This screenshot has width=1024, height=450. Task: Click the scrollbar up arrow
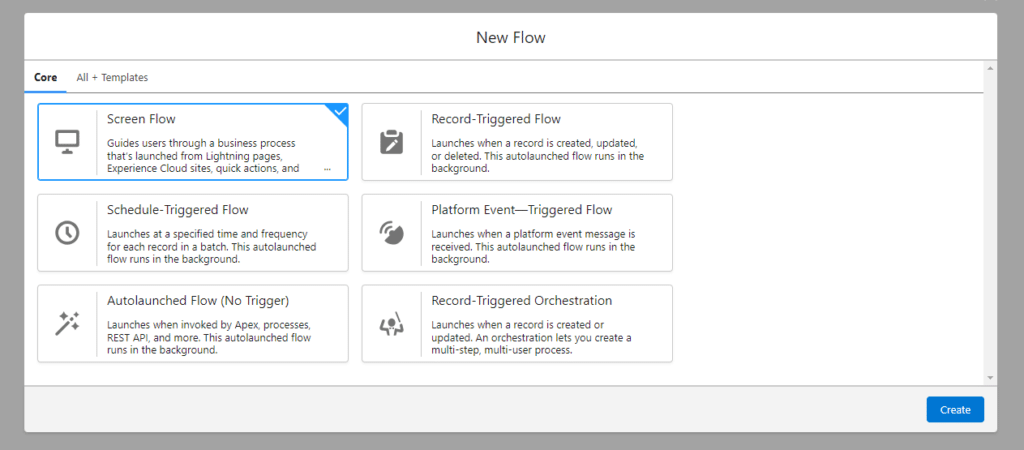[x=990, y=68]
